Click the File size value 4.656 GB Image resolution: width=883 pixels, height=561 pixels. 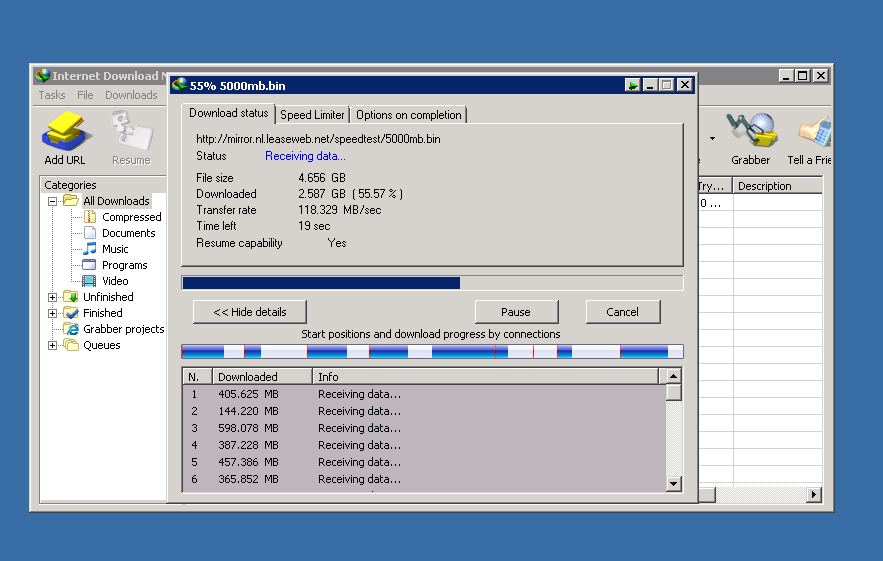pos(322,178)
